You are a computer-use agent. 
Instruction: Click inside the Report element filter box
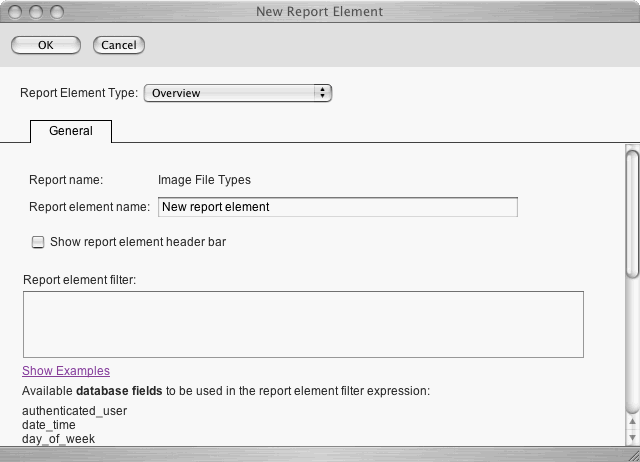[303, 324]
